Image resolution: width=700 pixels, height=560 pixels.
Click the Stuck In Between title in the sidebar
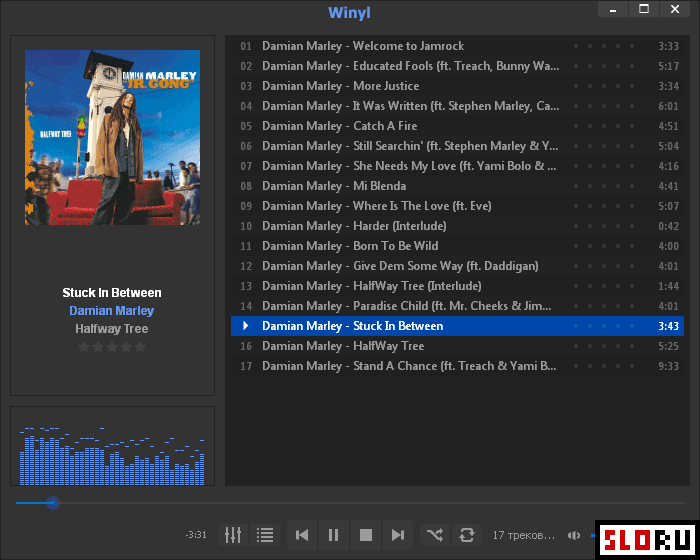tap(112, 293)
